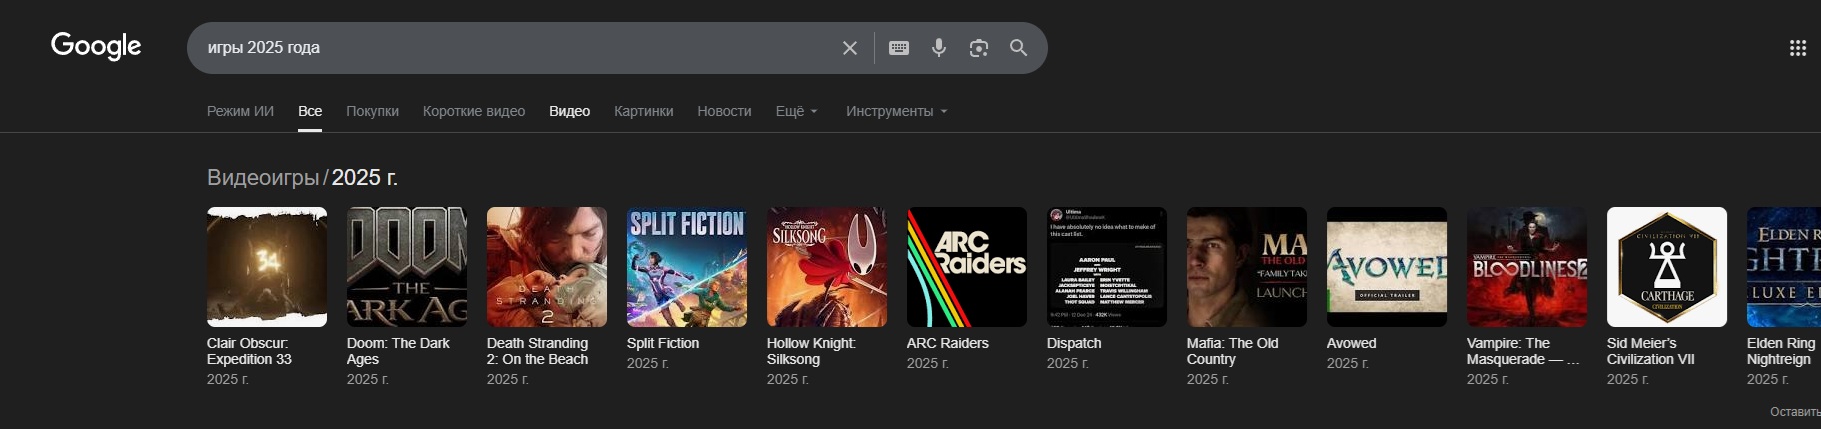The height and width of the screenshot is (429, 1821).
Task: Click the ARC Raiders title text
Action: click(947, 343)
